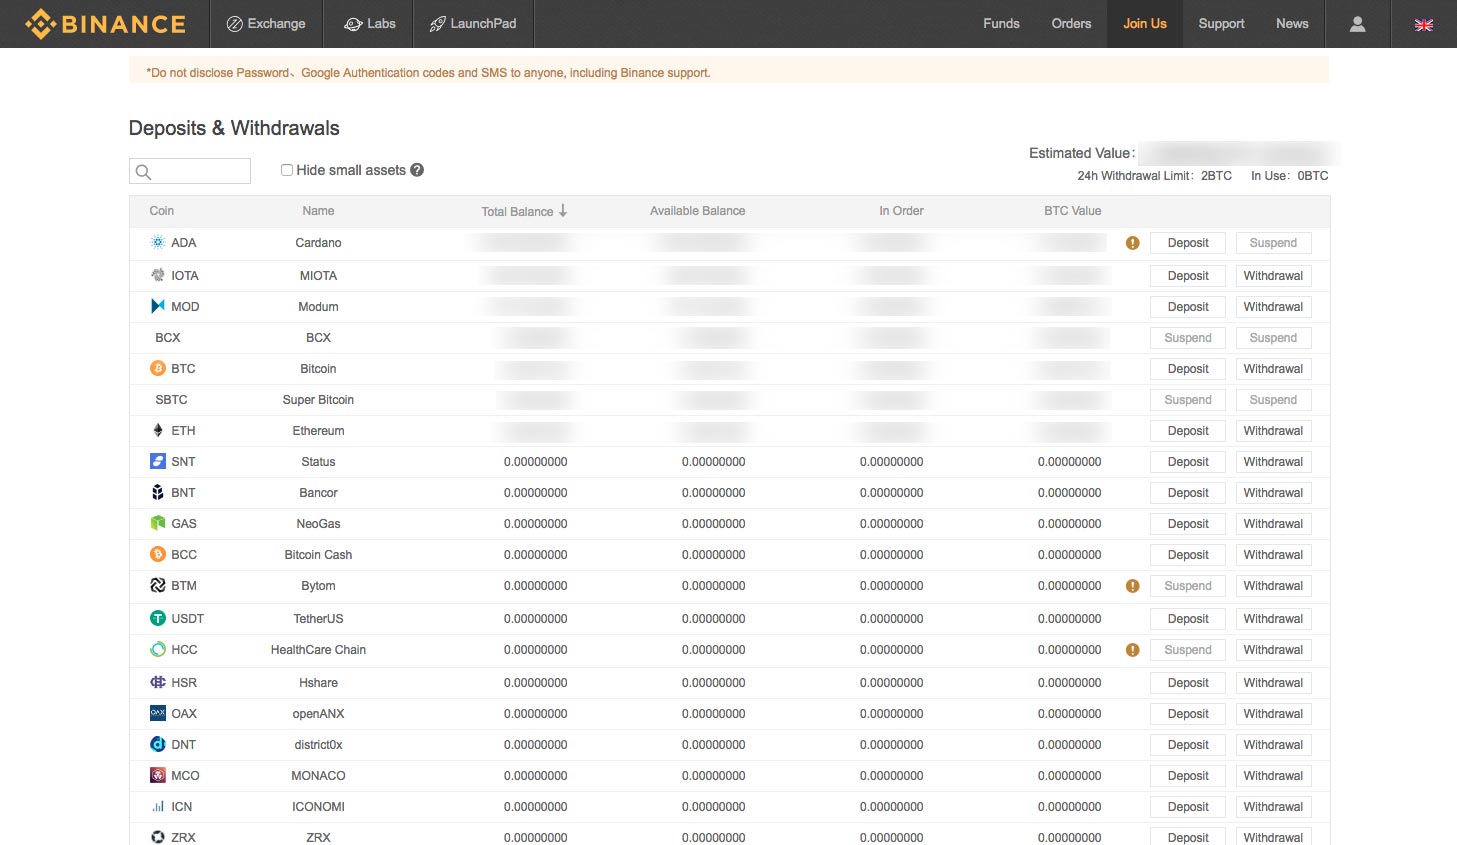
Task: Click Withdrawal for BTM Bytom
Action: click(1273, 586)
